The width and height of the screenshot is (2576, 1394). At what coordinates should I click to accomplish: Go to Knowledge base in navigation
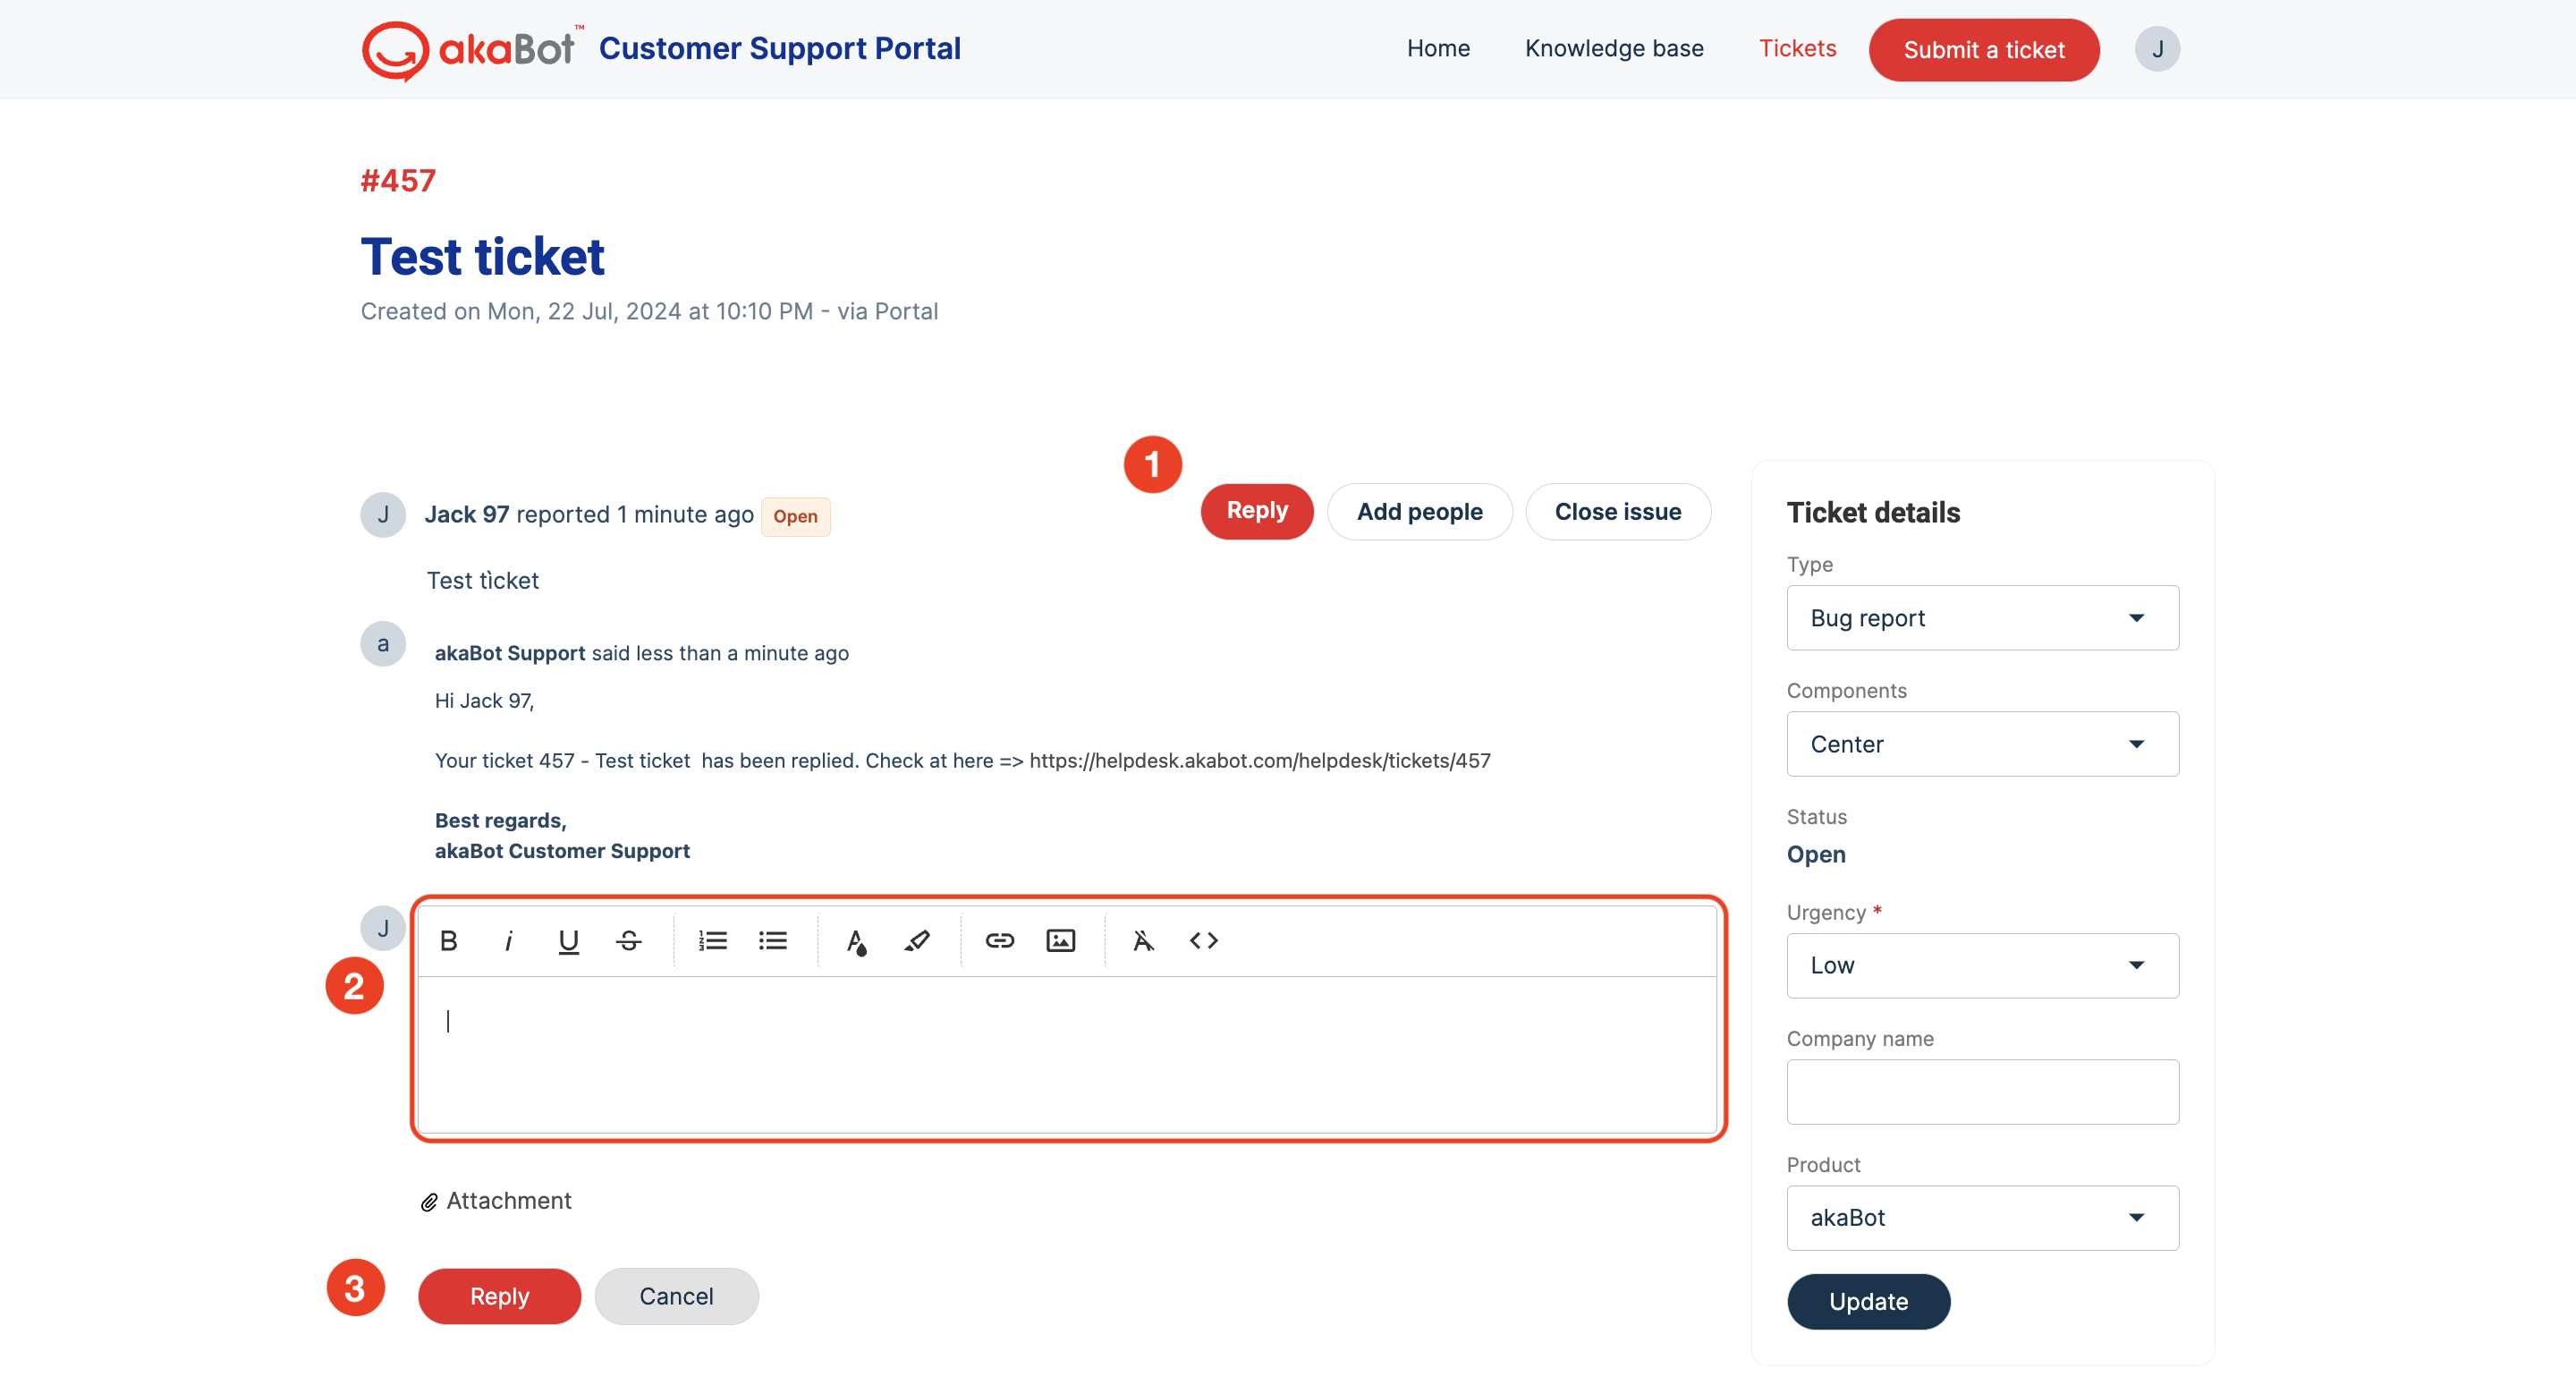[x=1613, y=48]
